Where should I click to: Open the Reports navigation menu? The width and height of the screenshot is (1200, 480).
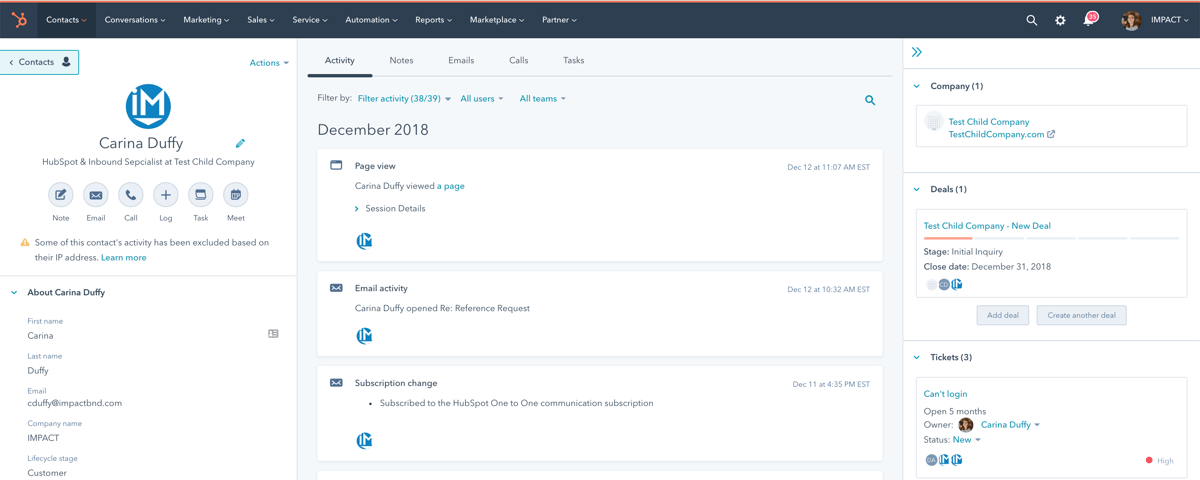433,20
